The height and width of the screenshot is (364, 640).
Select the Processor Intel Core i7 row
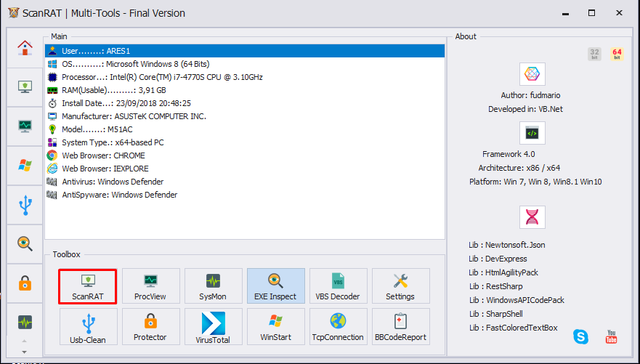coord(244,77)
